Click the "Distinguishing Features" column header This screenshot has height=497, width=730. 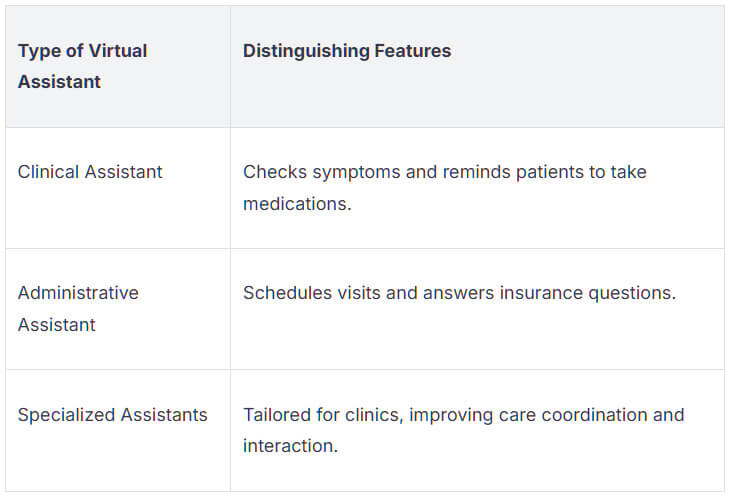pos(346,50)
